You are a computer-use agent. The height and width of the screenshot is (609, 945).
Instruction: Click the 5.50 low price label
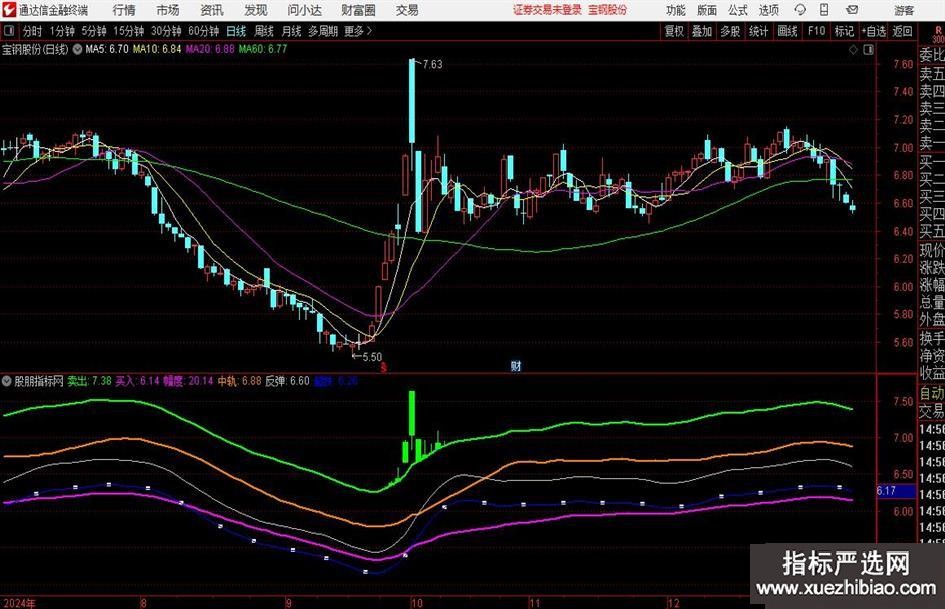[372, 357]
